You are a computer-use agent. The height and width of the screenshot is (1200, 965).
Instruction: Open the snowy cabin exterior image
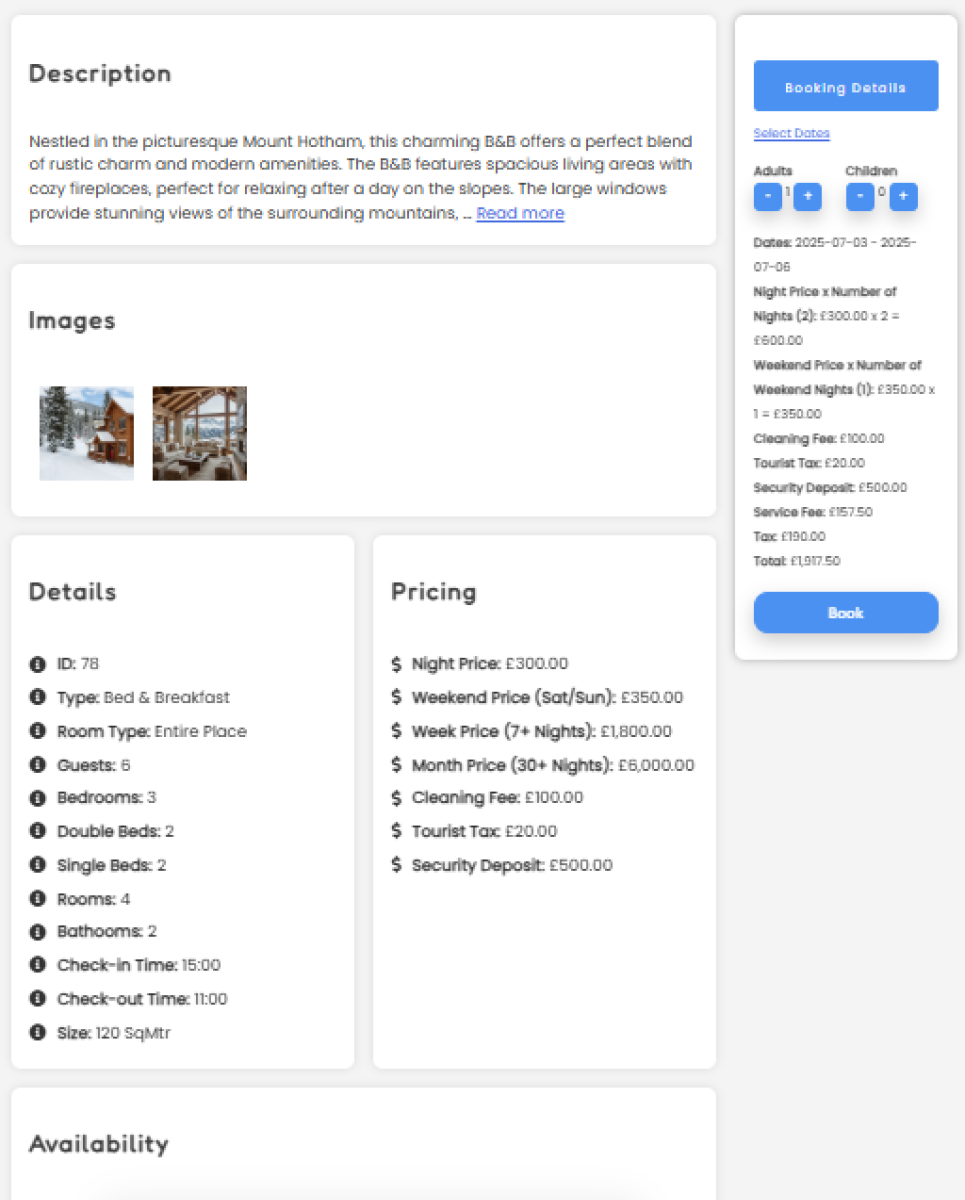[x=86, y=433]
